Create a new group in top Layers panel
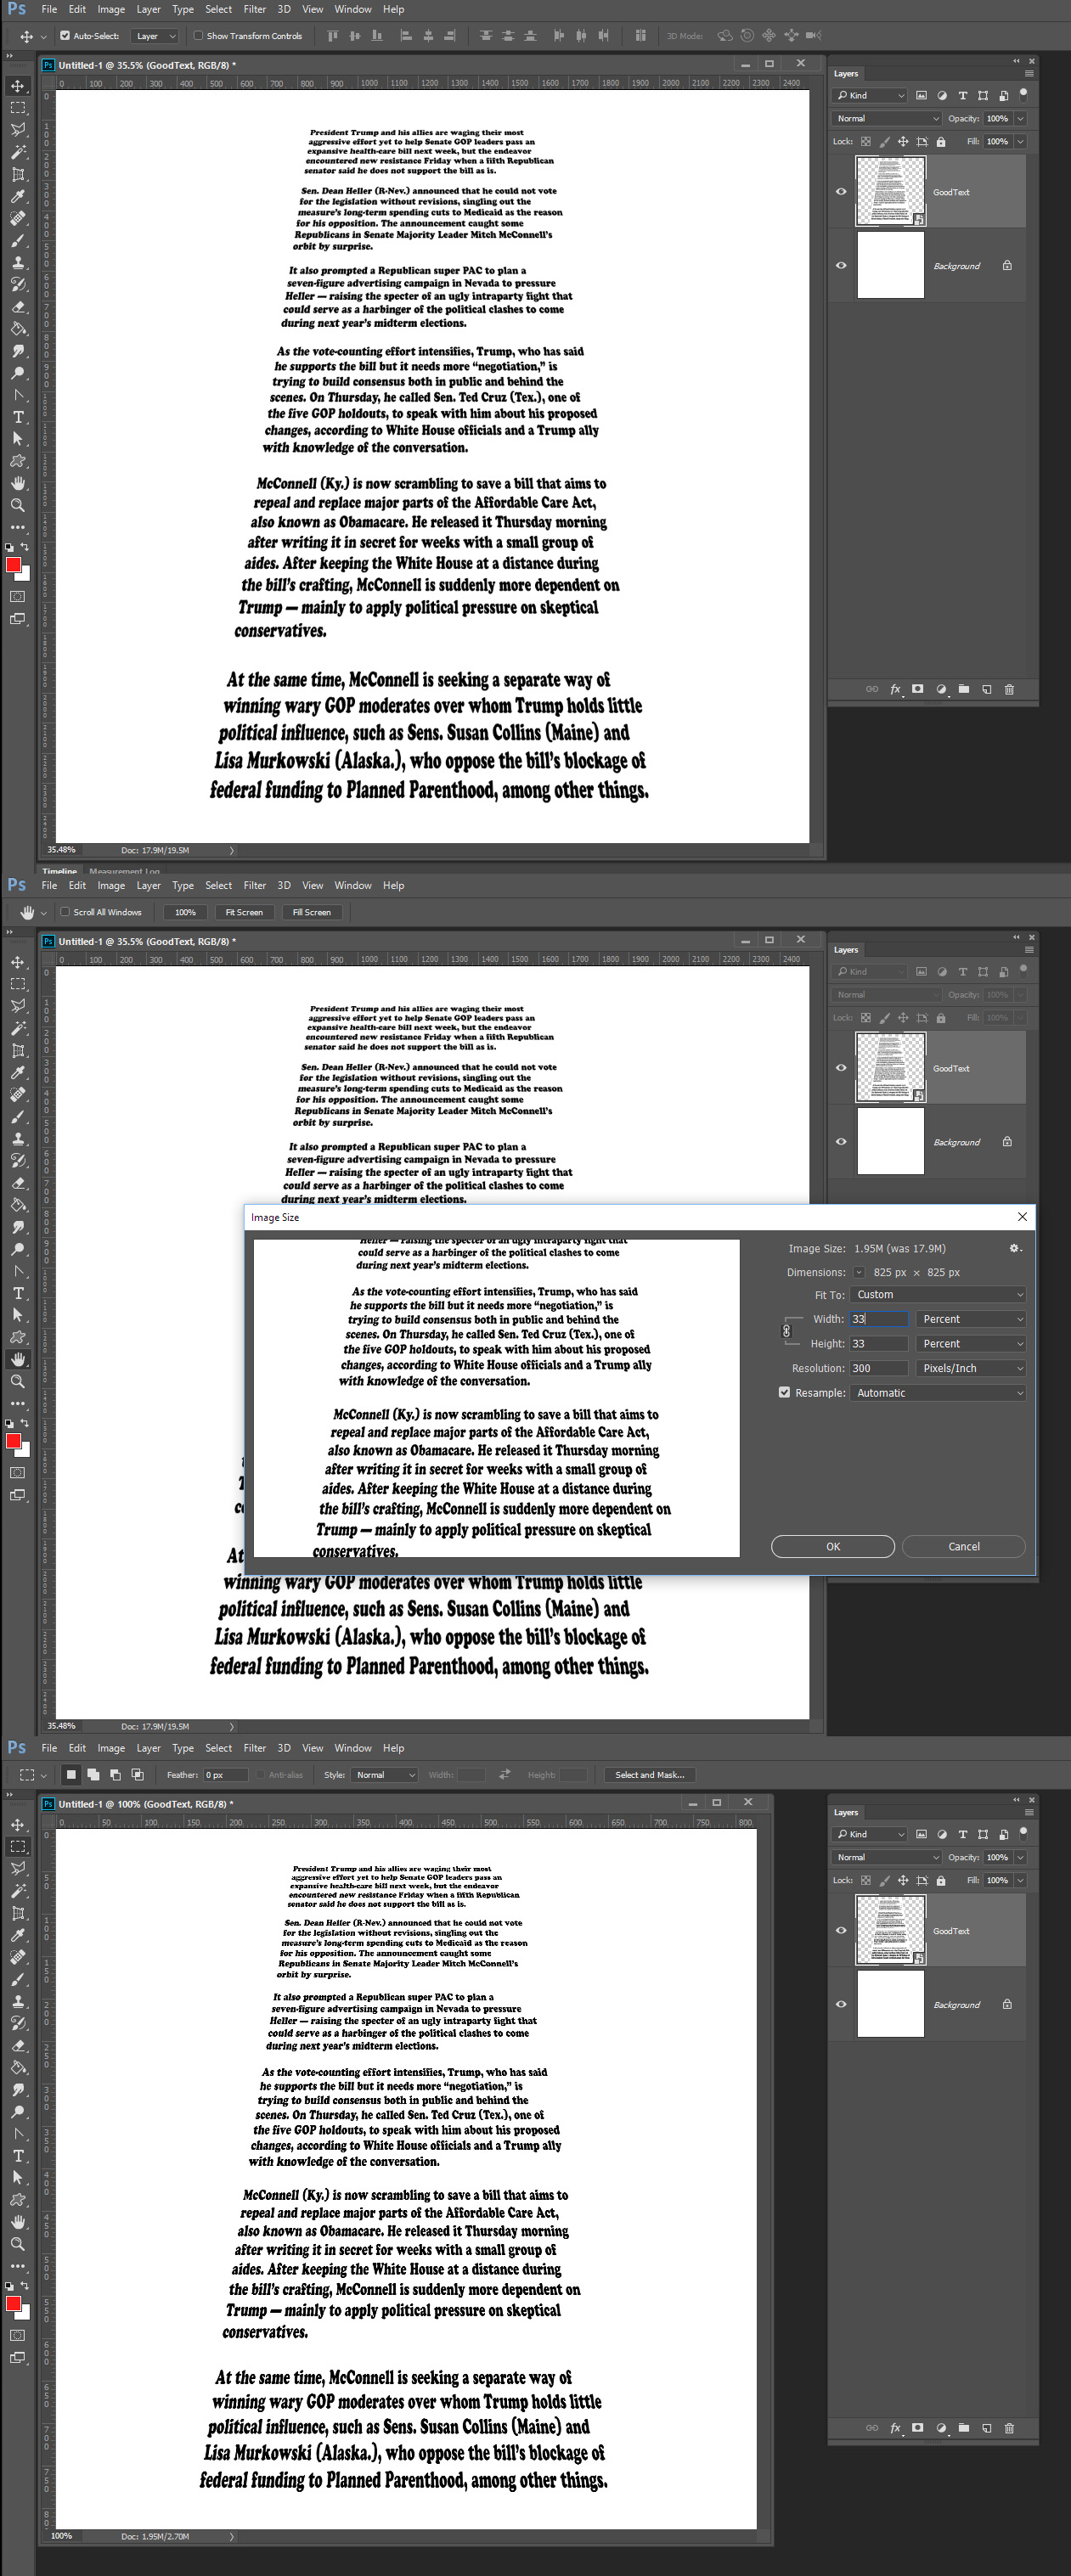 [964, 689]
